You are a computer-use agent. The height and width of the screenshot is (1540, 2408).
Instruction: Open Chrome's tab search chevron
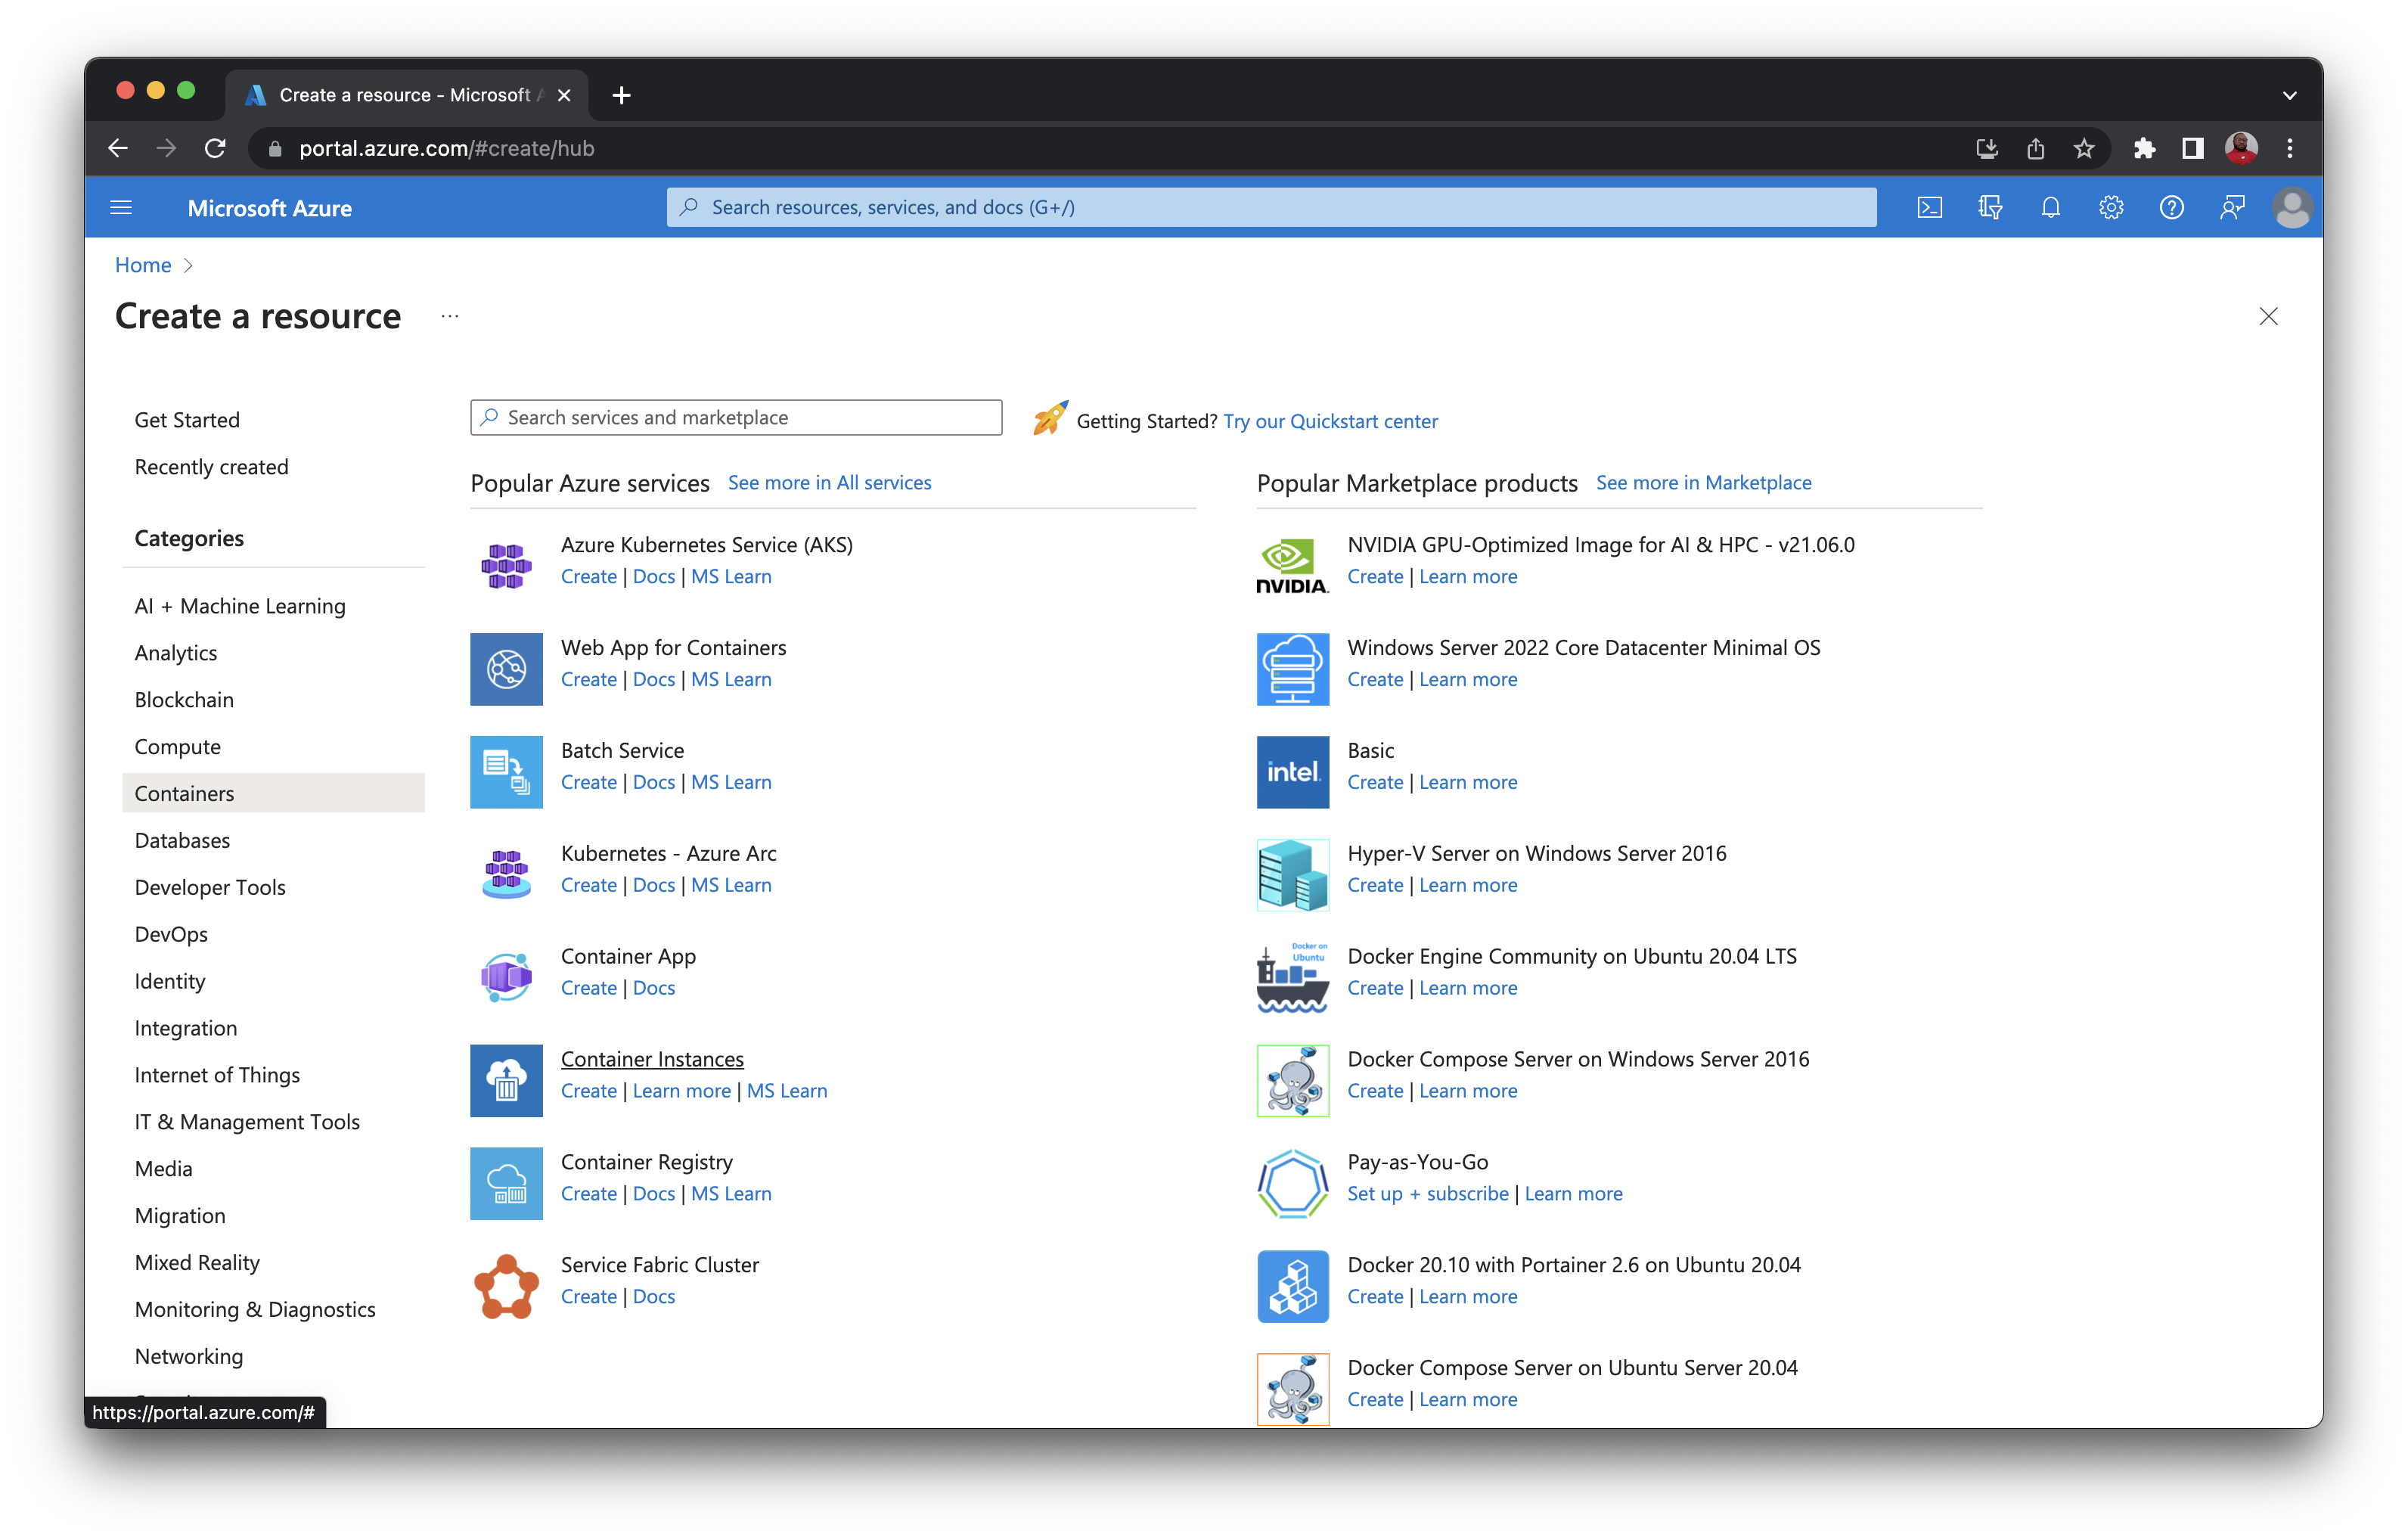2290,95
